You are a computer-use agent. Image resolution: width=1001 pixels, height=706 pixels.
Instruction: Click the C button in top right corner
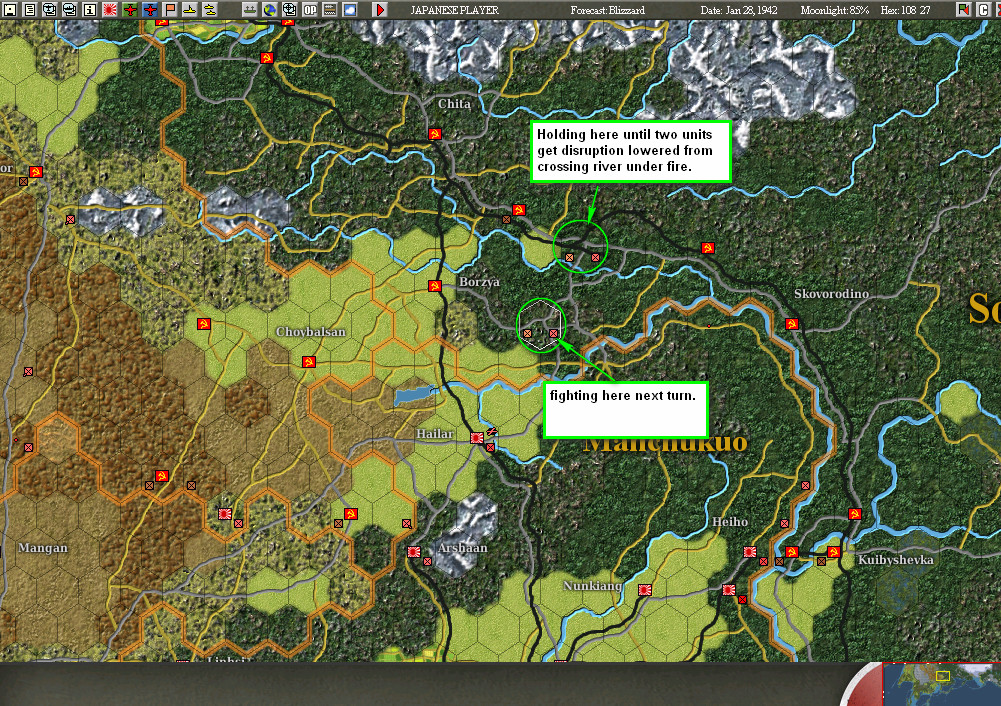(984, 10)
